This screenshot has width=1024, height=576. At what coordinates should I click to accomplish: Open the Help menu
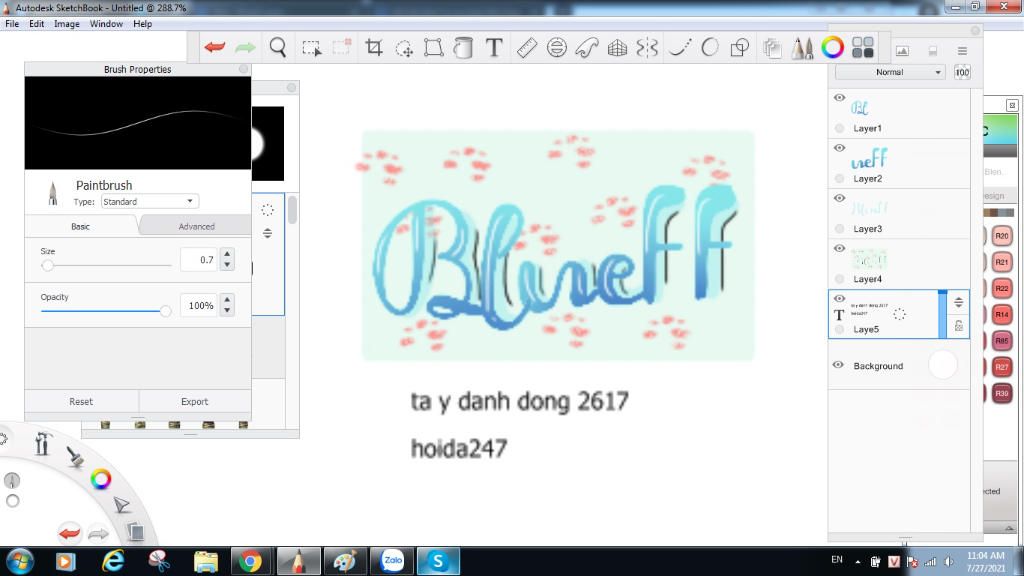pyautogui.click(x=142, y=24)
